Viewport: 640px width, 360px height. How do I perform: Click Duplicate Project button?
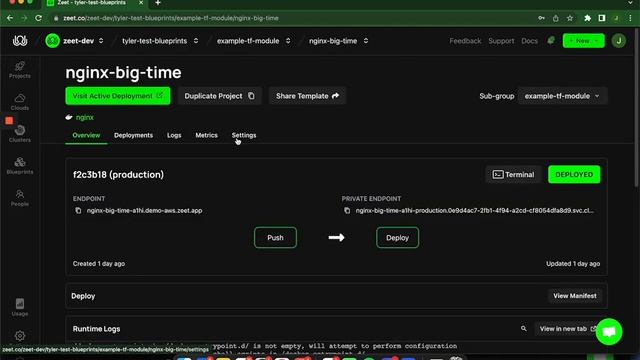pos(220,96)
